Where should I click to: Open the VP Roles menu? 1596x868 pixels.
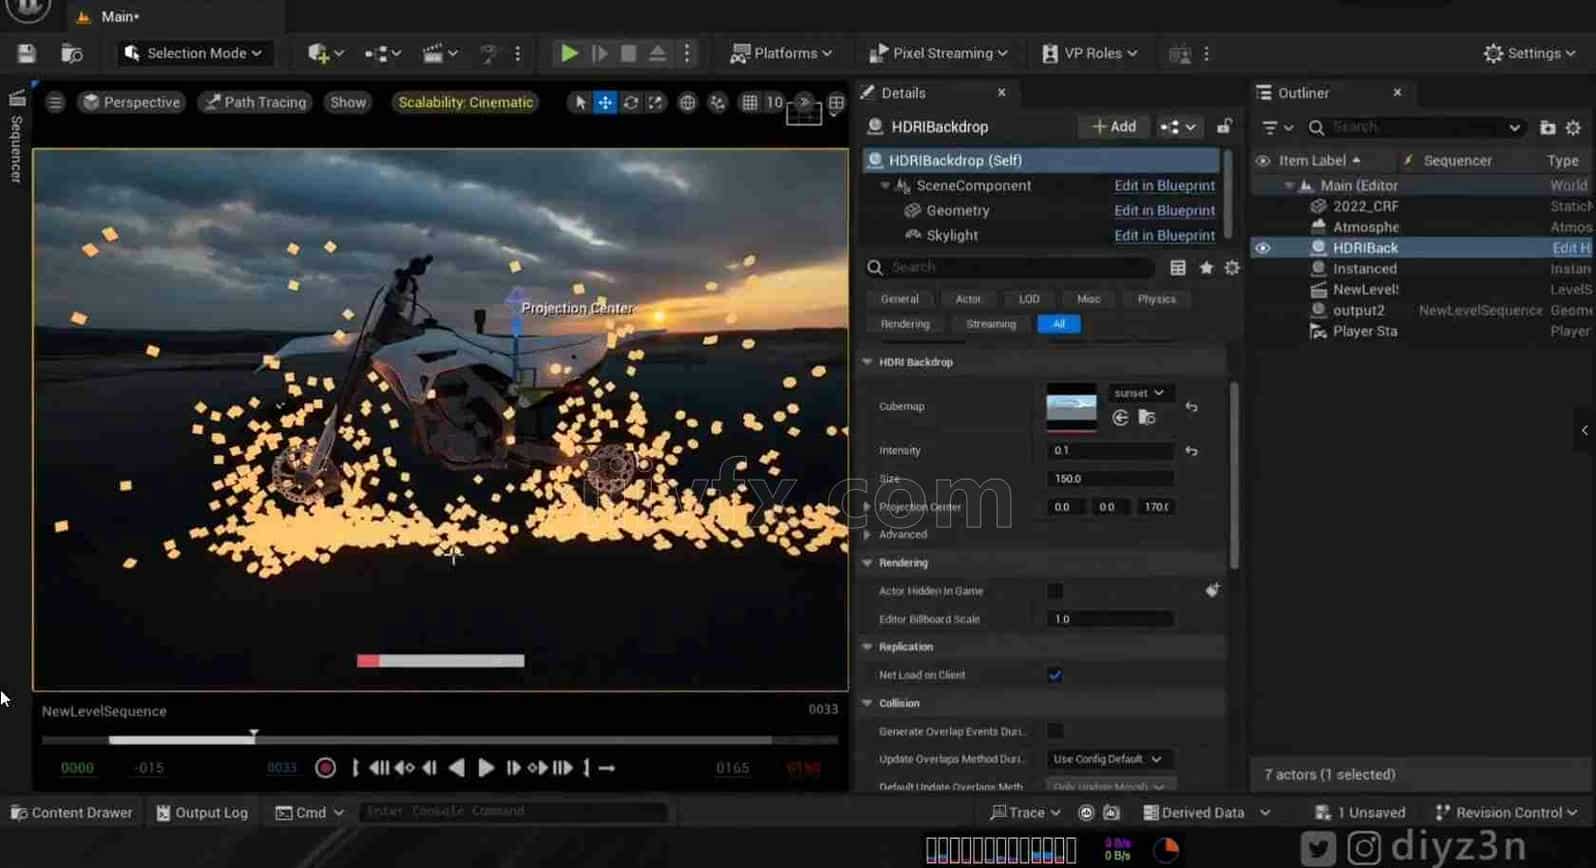[1089, 53]
